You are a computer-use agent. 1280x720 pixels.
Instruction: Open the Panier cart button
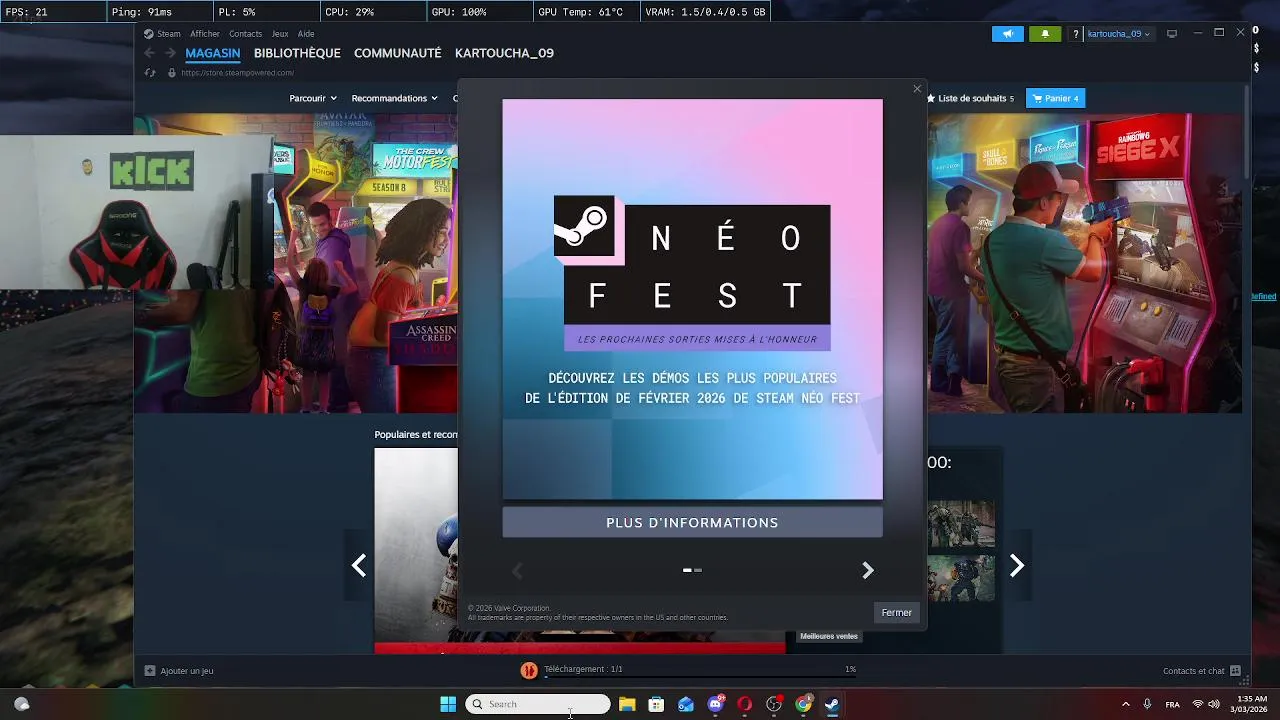click(1055, 98)
